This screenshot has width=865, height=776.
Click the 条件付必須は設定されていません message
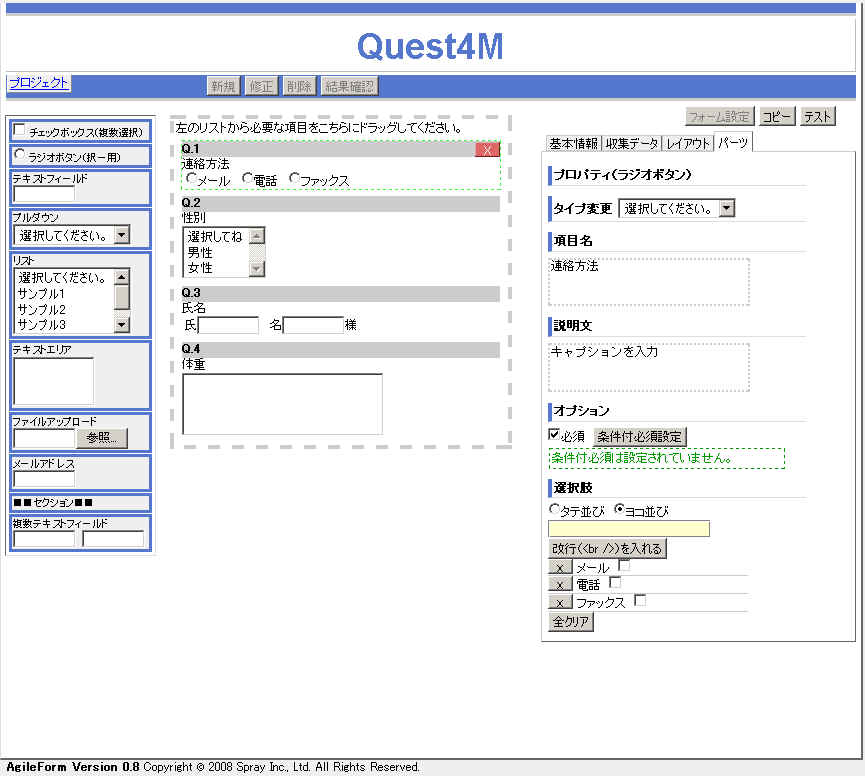point(666,458)
